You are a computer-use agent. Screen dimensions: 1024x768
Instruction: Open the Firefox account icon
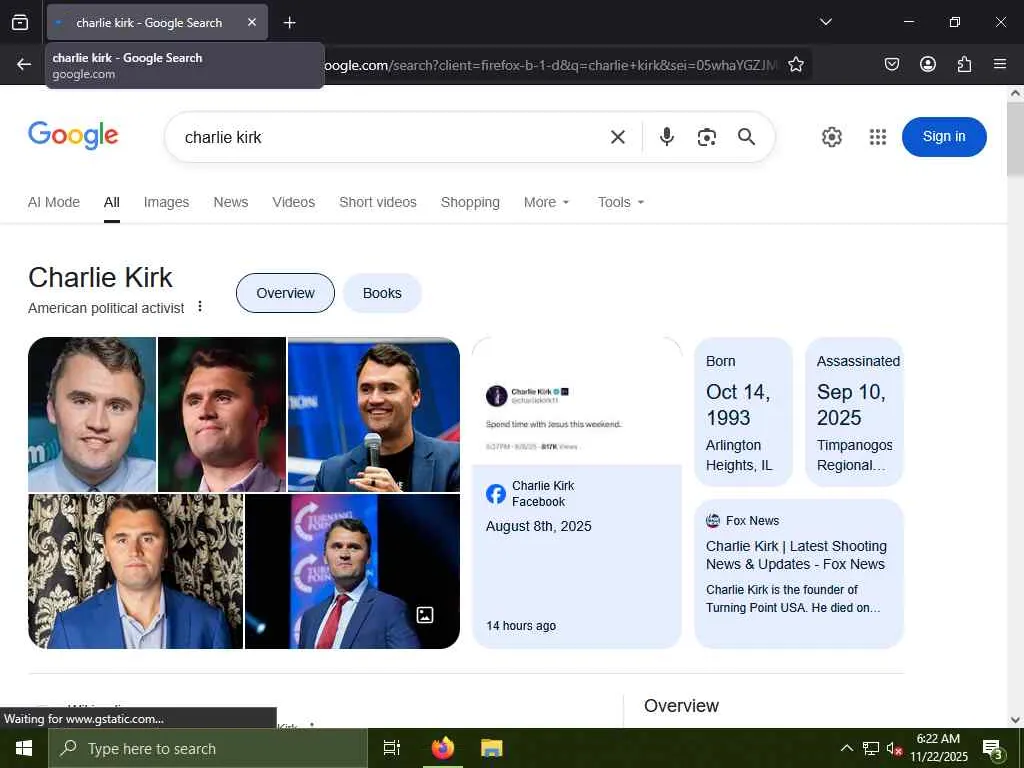[928, 64]
